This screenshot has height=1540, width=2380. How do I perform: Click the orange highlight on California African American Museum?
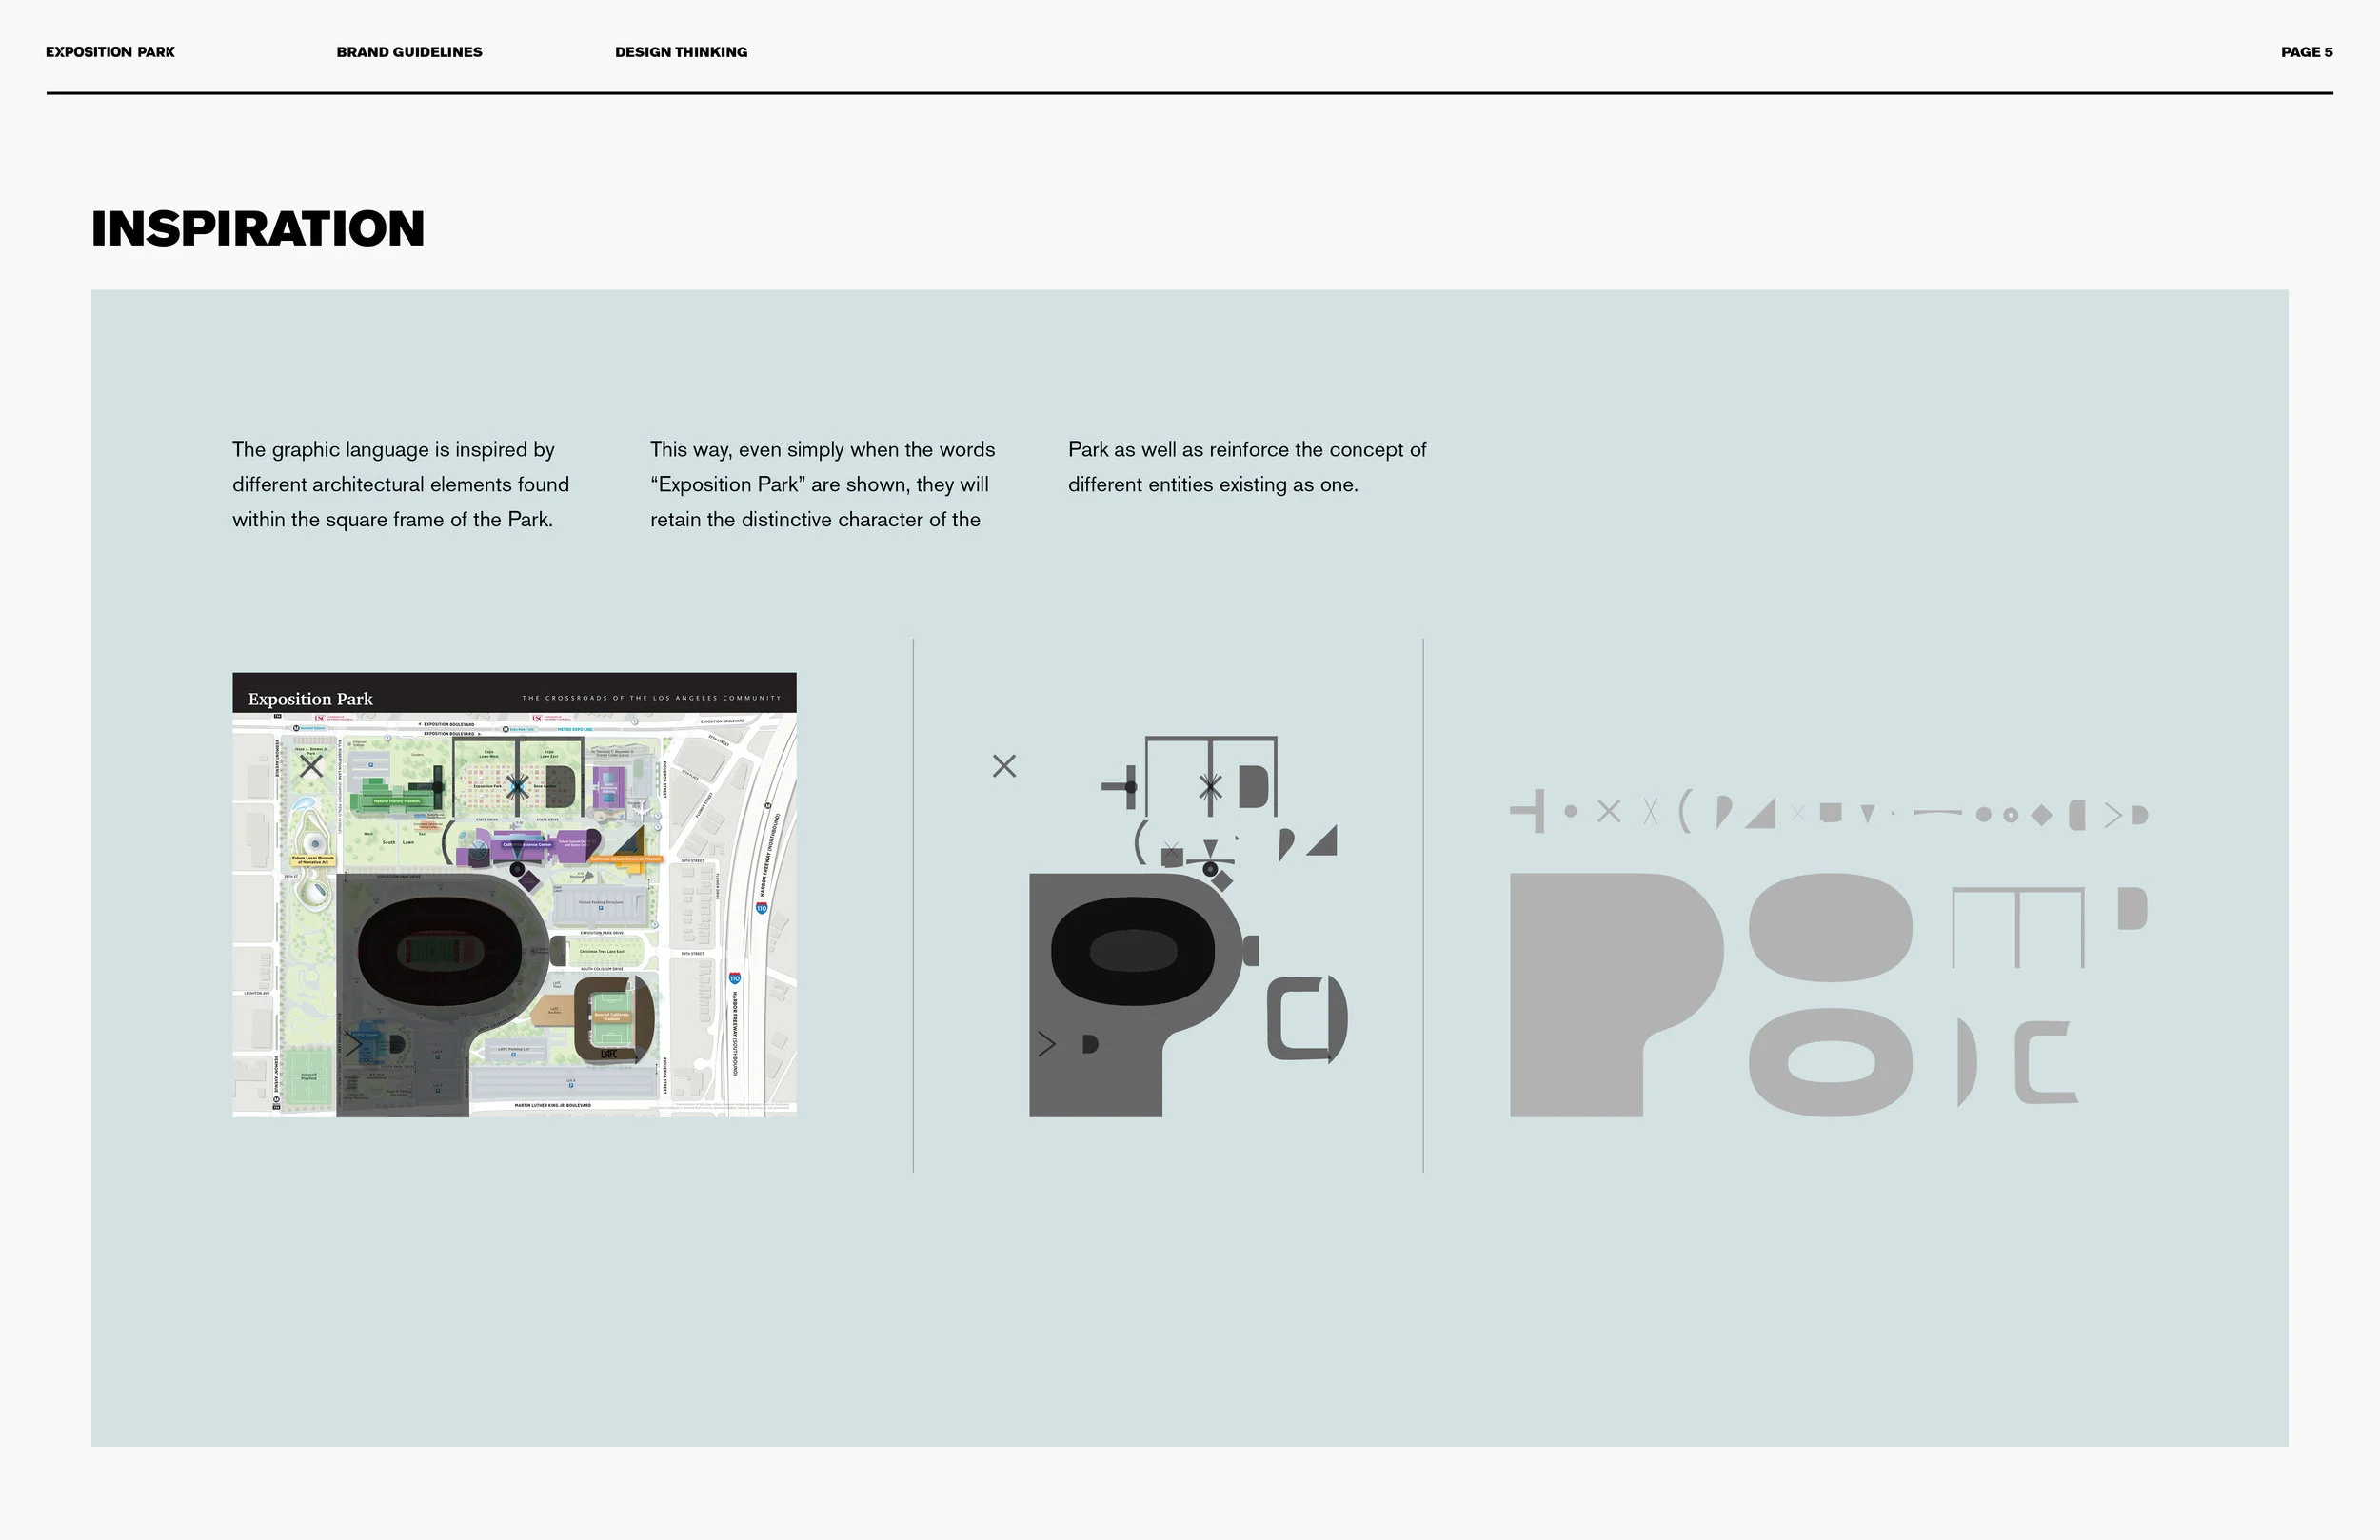point(626,859)
